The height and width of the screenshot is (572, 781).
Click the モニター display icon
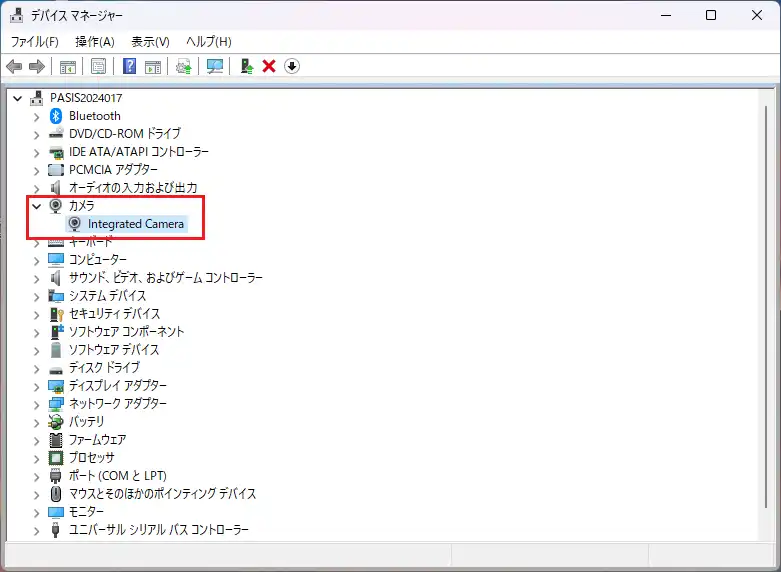56,512
